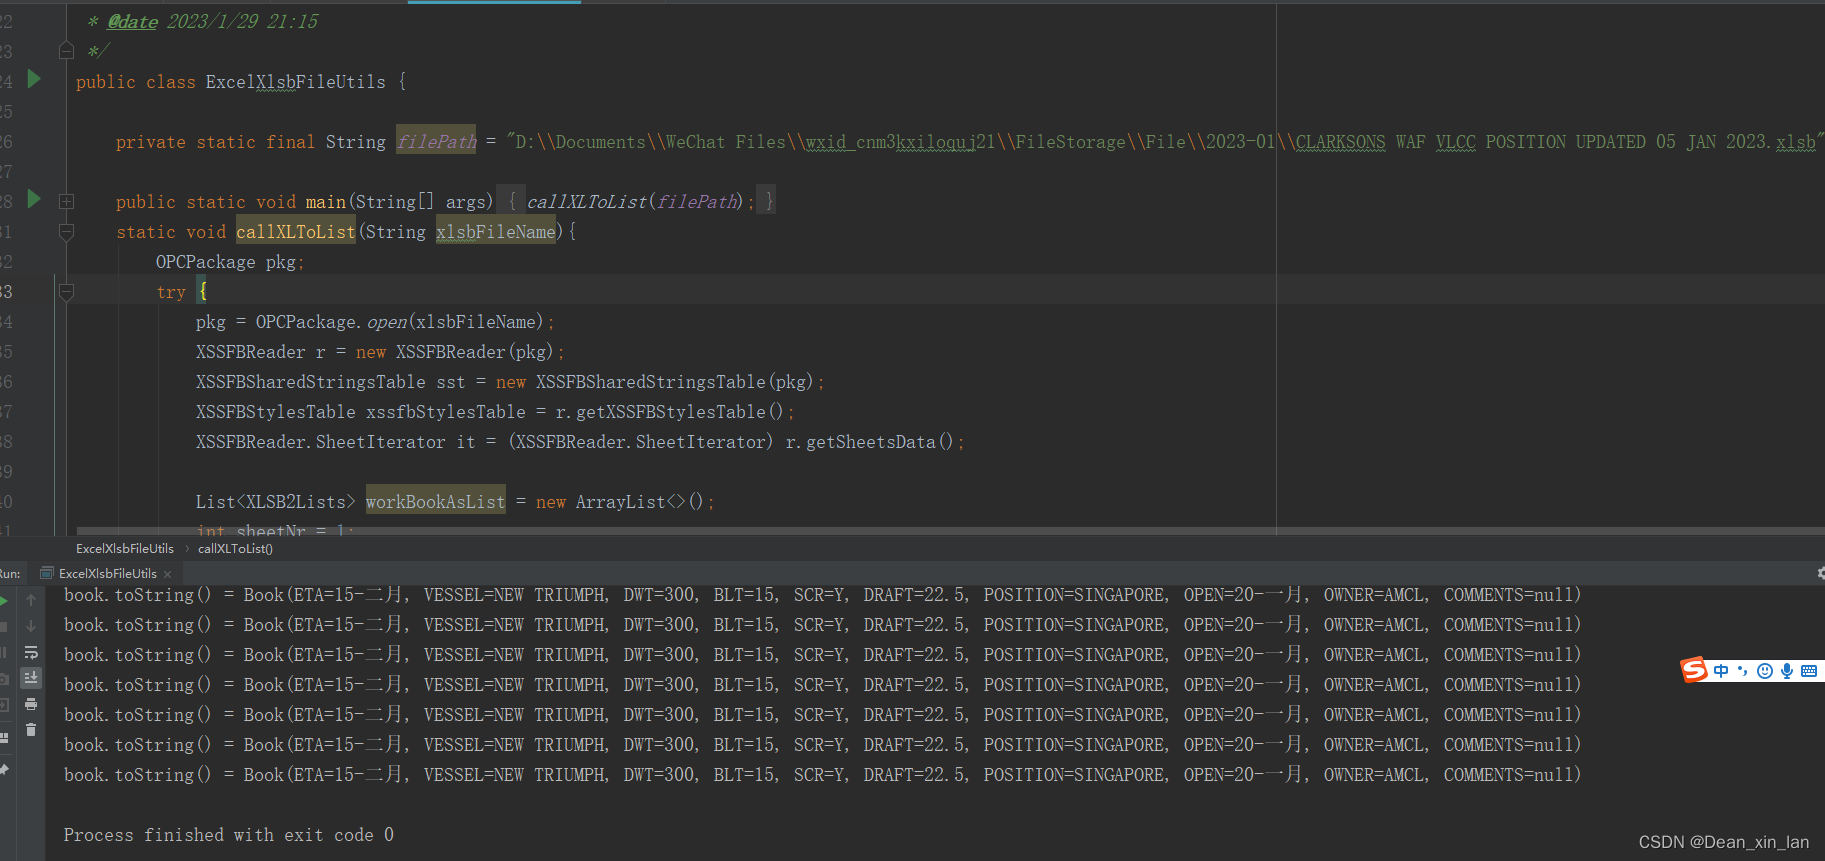Click the editor horizontal scrollbar
Image resolution: width=1825 pixels, height=861 pixels.
[950, 531]
